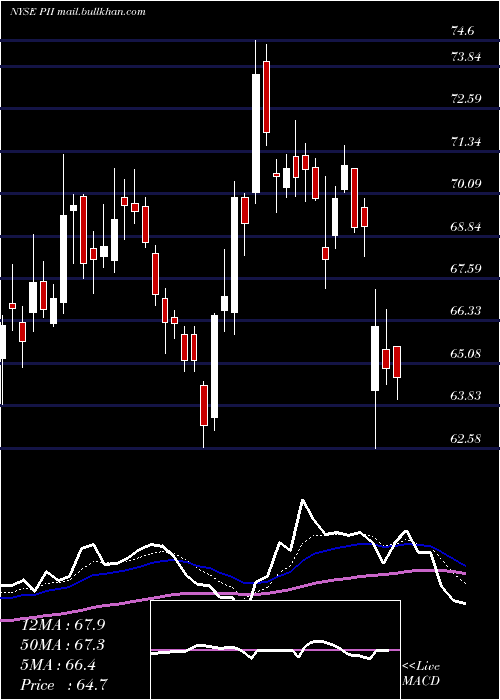Click the last red candlestick on the right
500x700 pixels.
point(397,362)
